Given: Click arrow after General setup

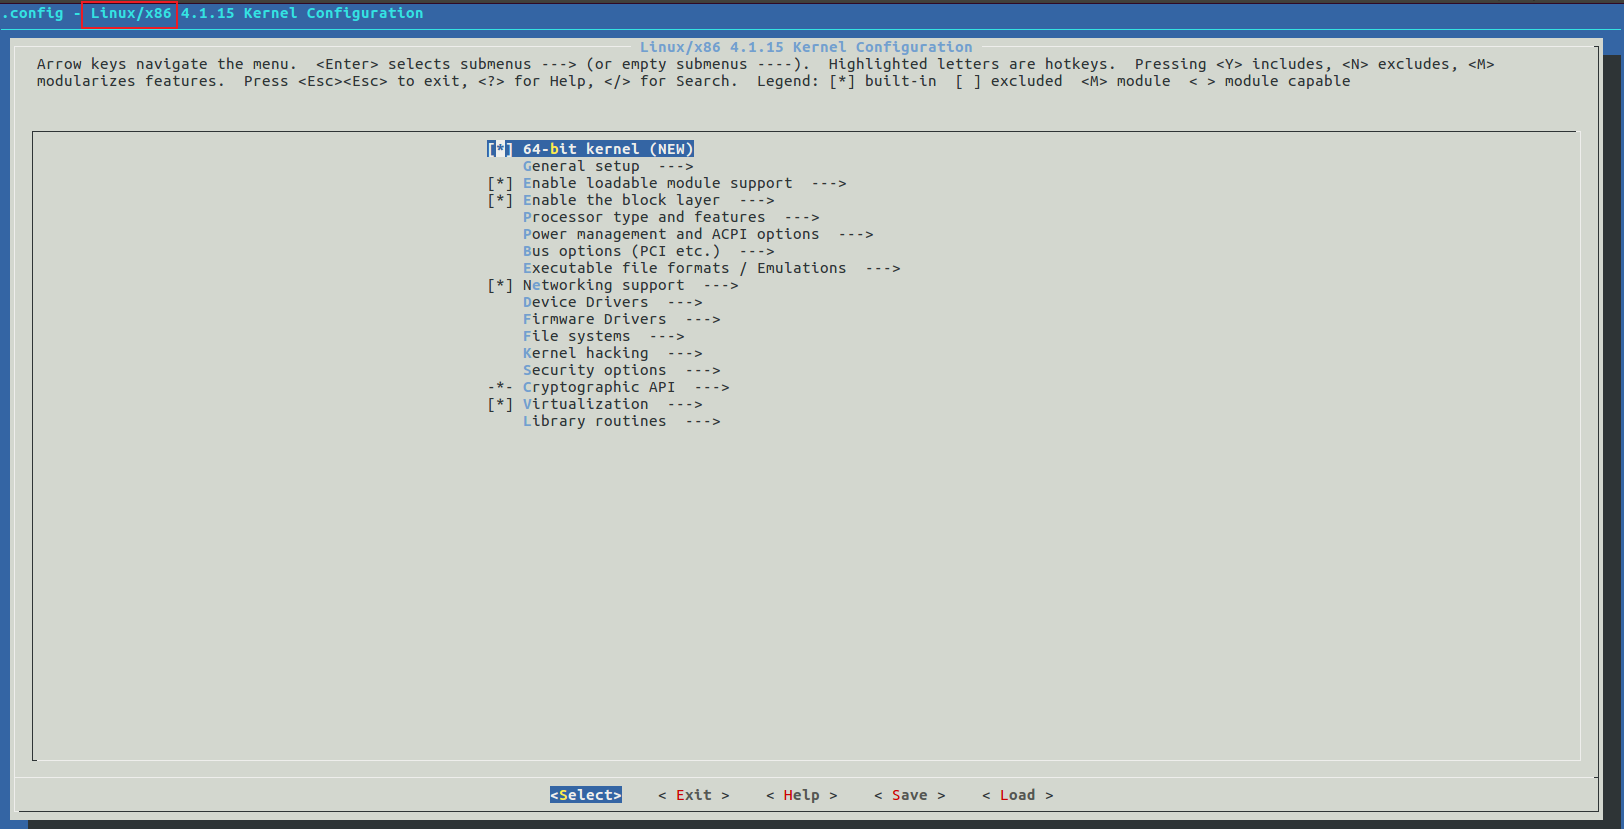Looking at the screenshot, I should (676, 166).
